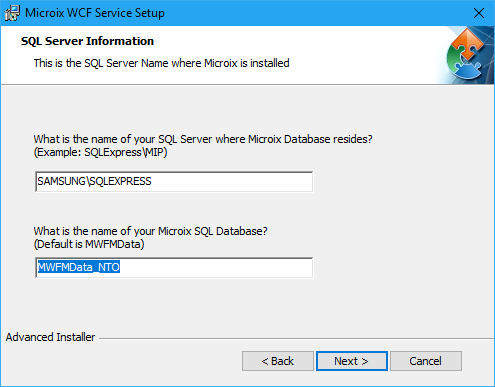Image resolution: width=495 pixels, height=387 pixels.
Task: Return to the previous page with Back
Action: [278, 361]
